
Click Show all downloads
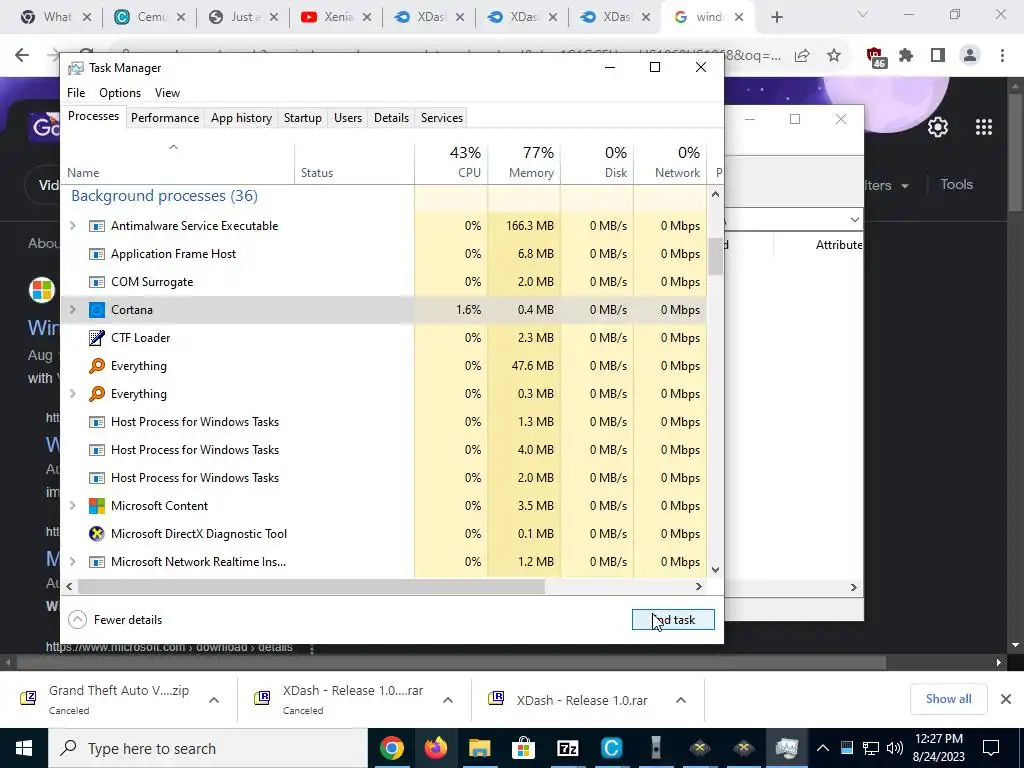click(x=948, y=699)
